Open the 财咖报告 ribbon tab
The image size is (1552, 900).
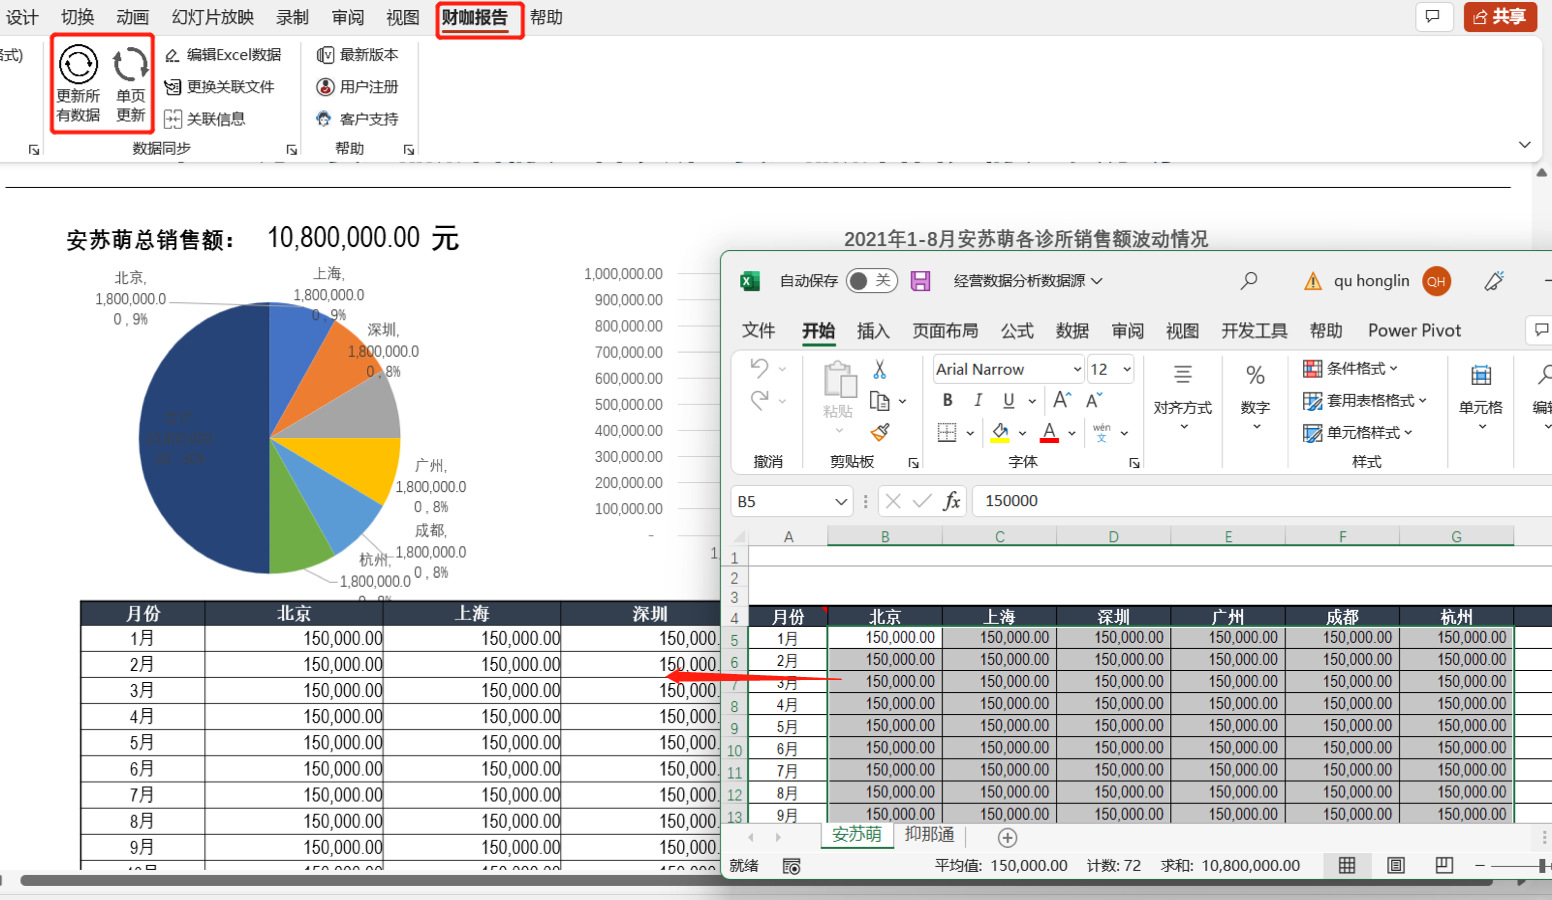point(476,18)
